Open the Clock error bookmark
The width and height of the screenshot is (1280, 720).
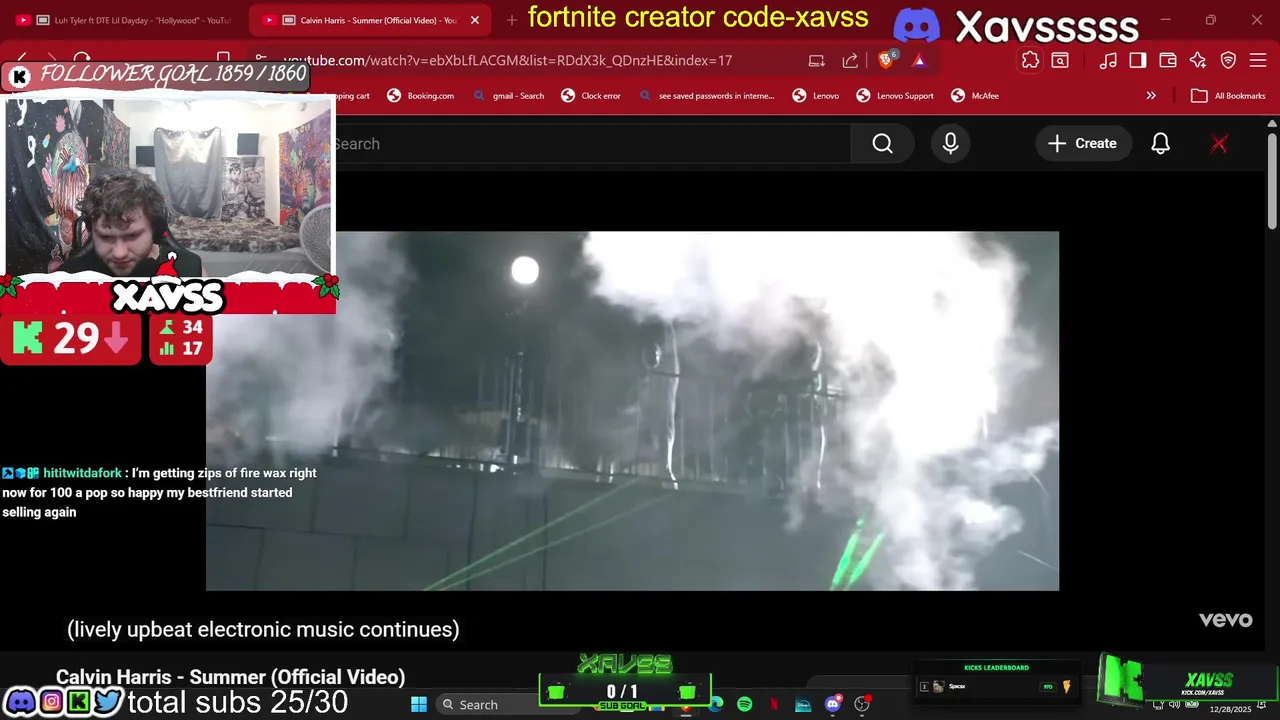[591, 96]
